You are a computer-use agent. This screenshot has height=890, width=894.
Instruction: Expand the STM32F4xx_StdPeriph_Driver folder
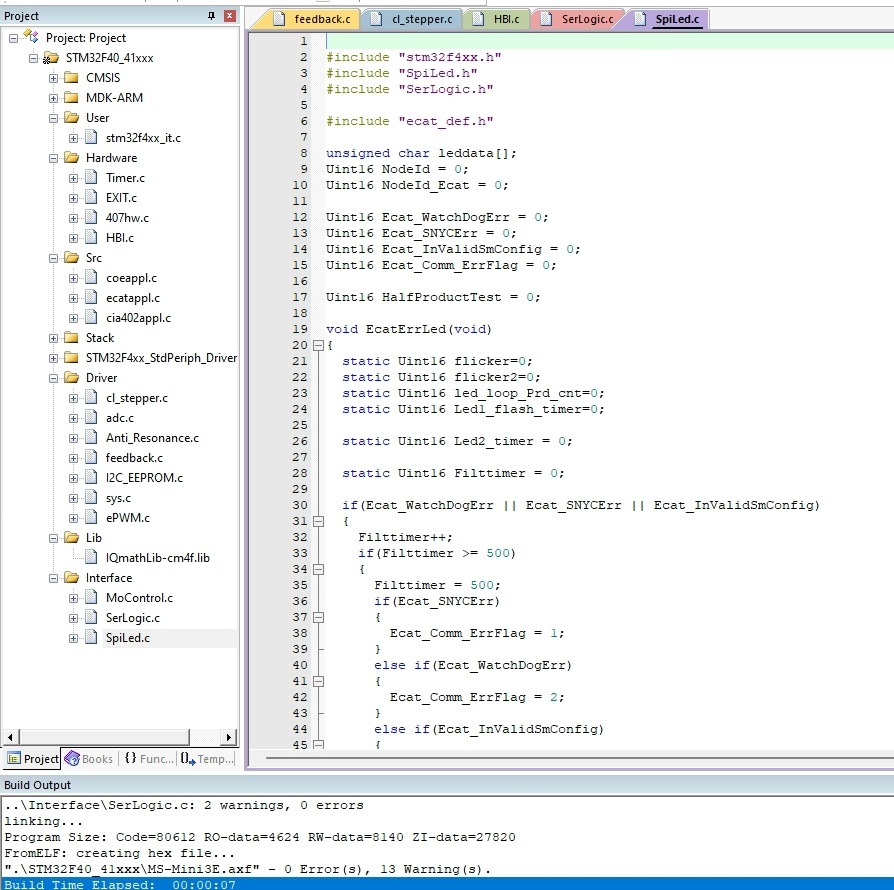click(53, 358)
